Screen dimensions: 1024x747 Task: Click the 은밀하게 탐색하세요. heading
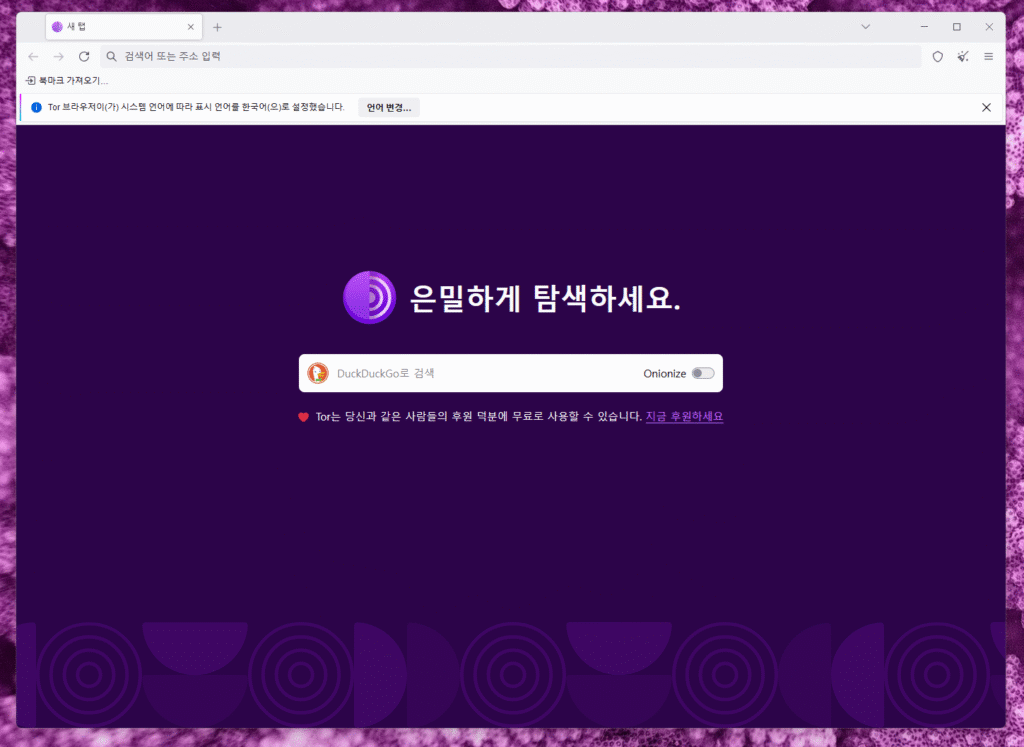pos(545,298)
